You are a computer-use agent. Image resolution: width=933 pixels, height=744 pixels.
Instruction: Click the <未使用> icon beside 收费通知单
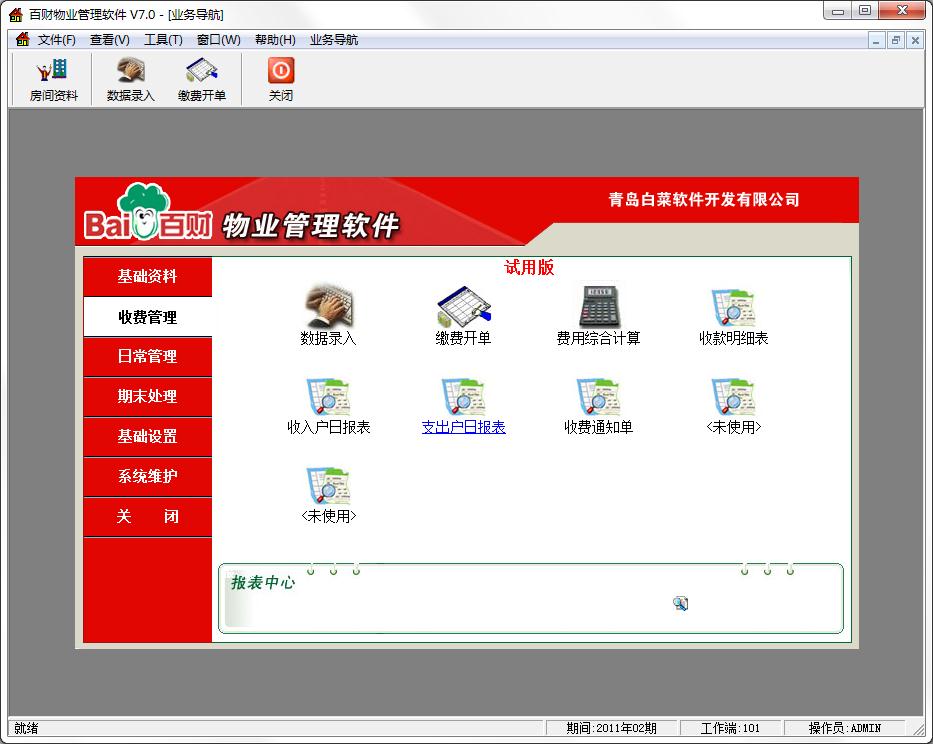734,396
